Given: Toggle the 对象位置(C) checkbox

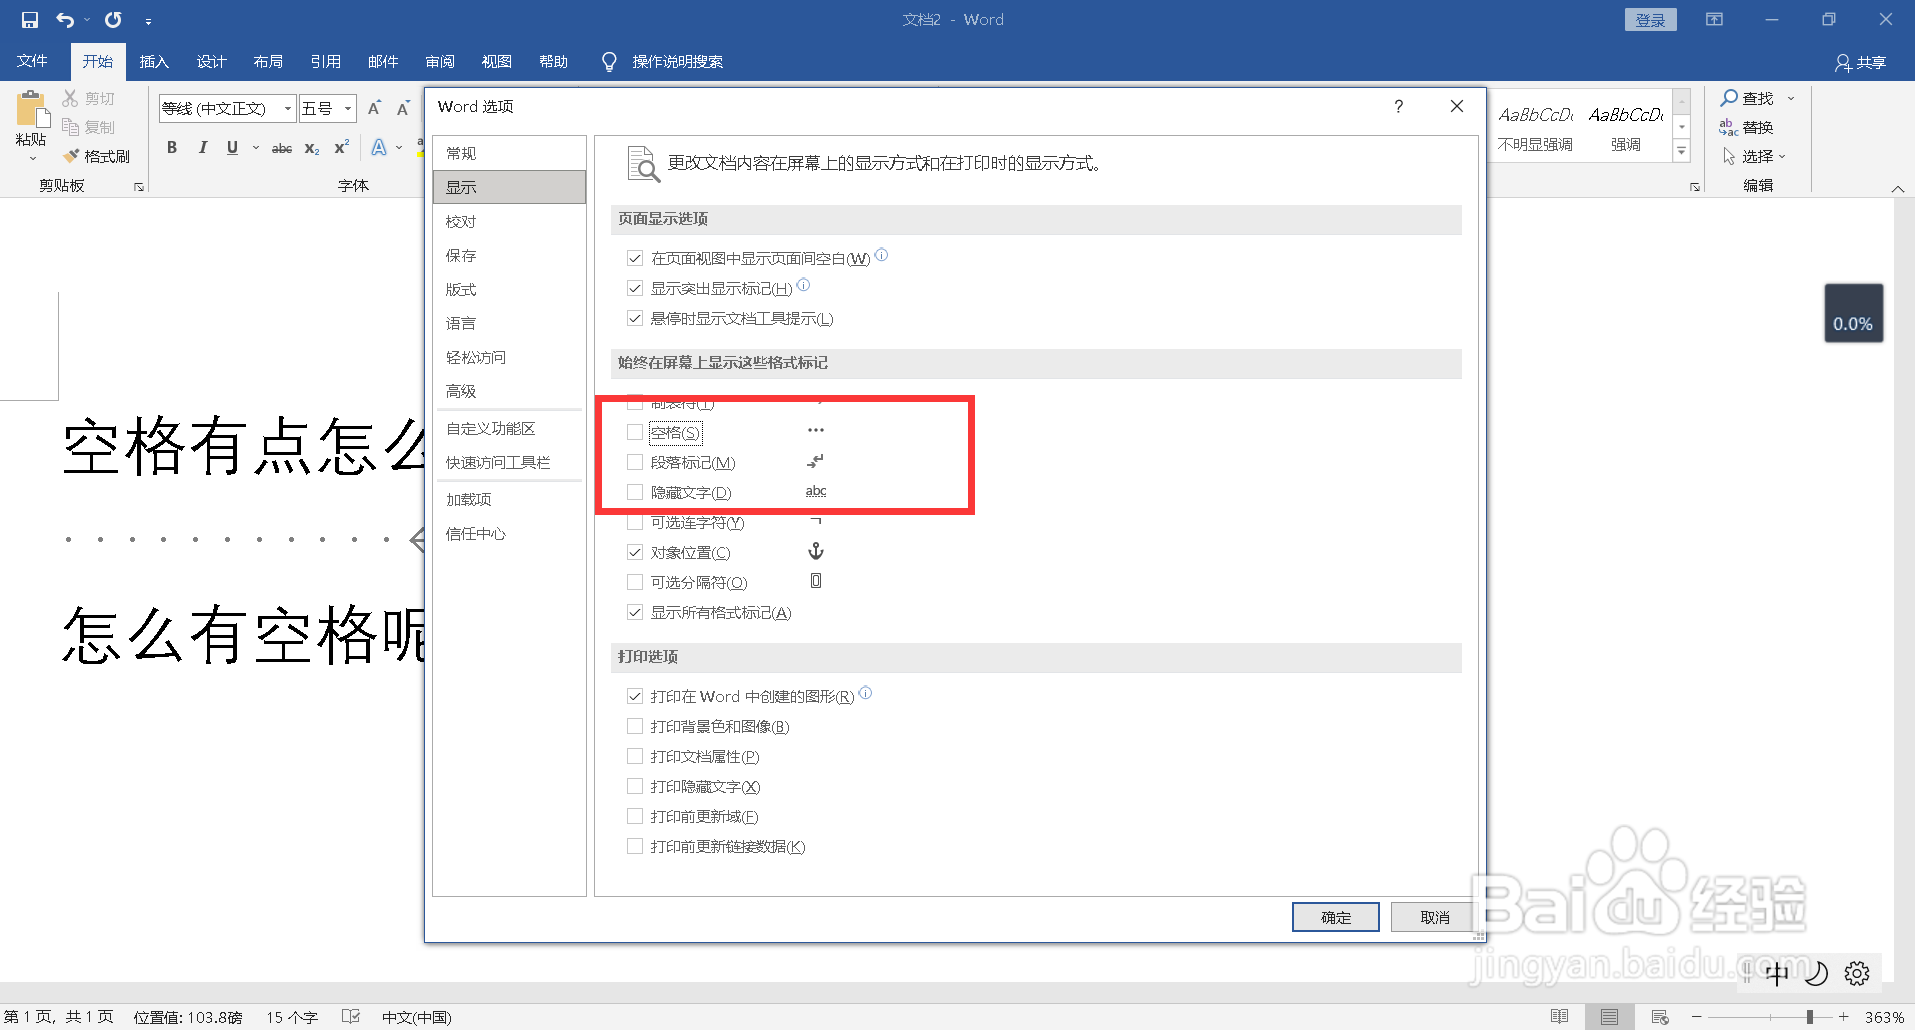Looking at the screenshot, I should point(634,552).
